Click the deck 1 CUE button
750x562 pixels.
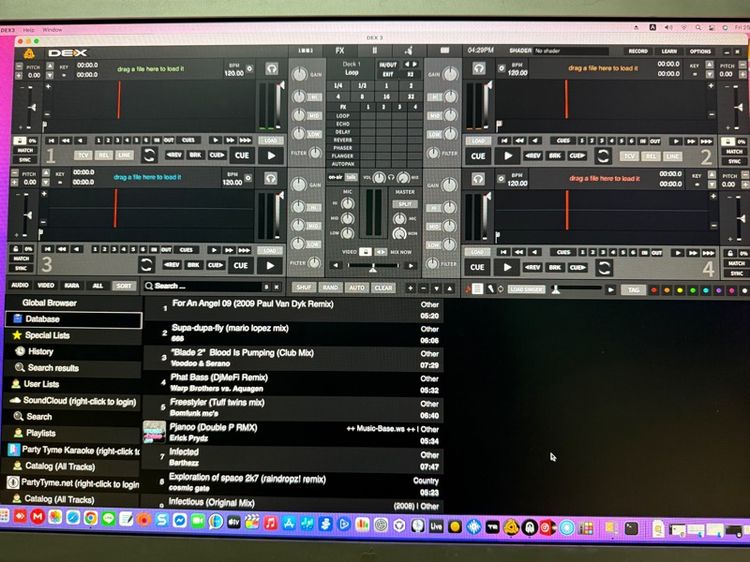[242, 155]
